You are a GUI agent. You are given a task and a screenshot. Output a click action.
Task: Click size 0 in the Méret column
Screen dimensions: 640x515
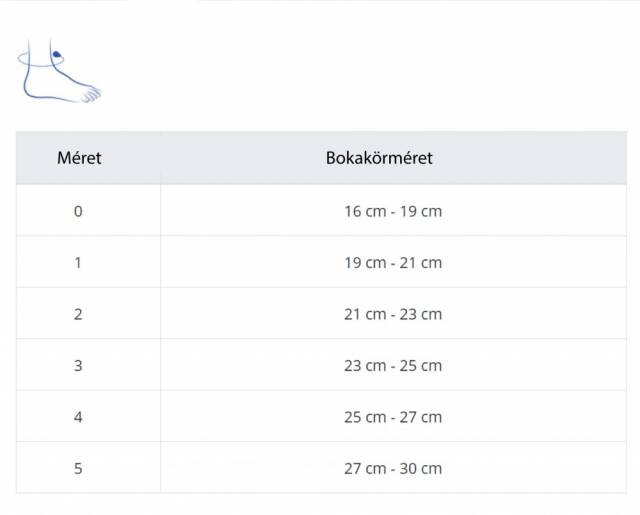[78, 211]
